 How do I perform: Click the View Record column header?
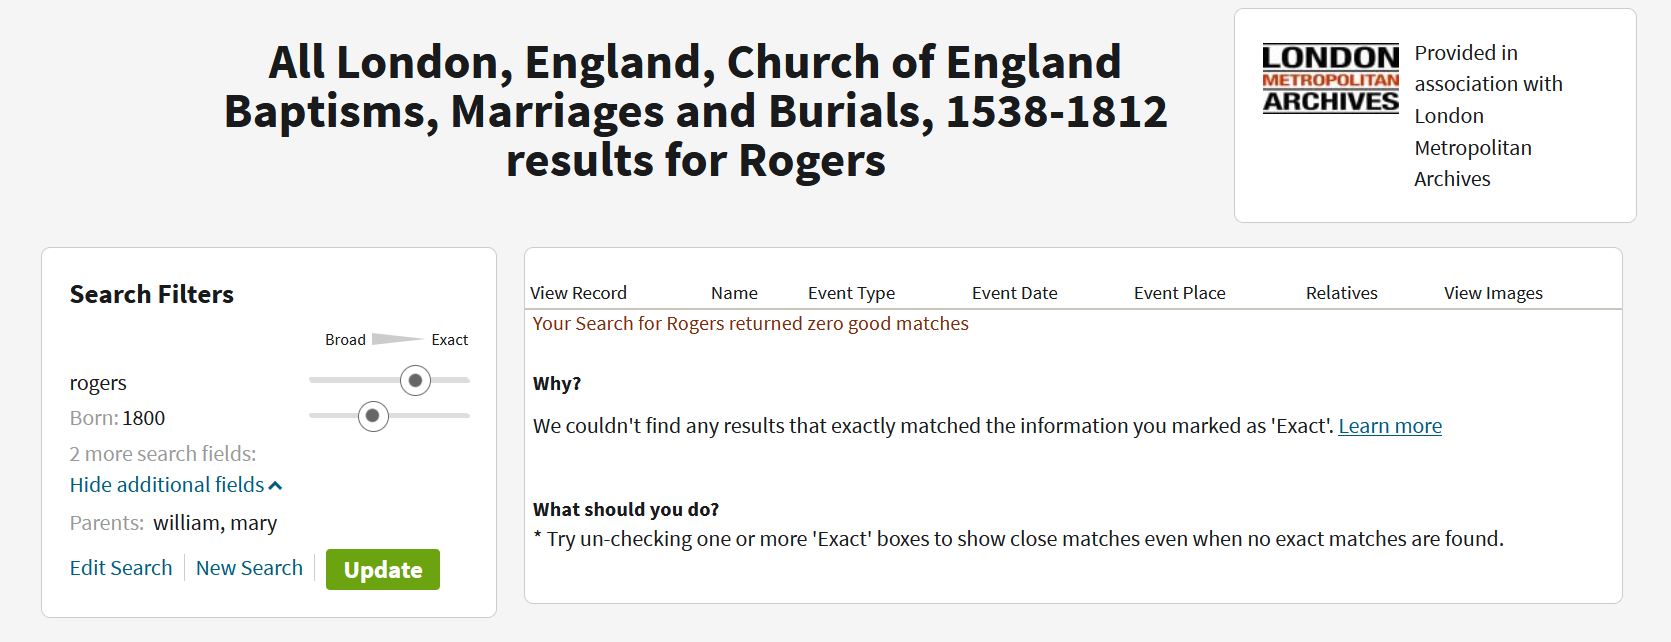tap(578, 293)
